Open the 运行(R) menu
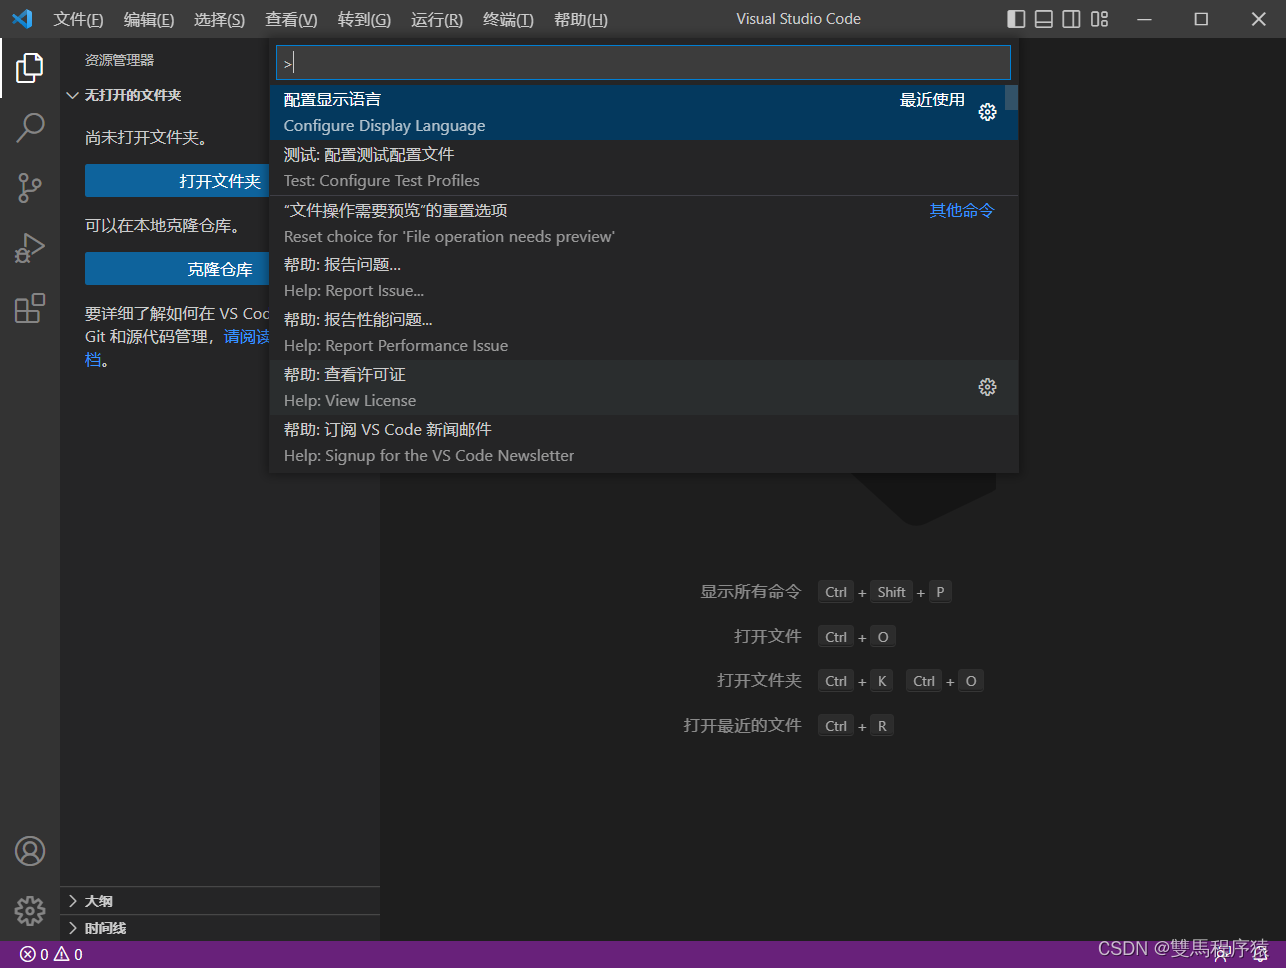Image resolution: width=1286 pixels, height=968 pixels. coord(437,19)
